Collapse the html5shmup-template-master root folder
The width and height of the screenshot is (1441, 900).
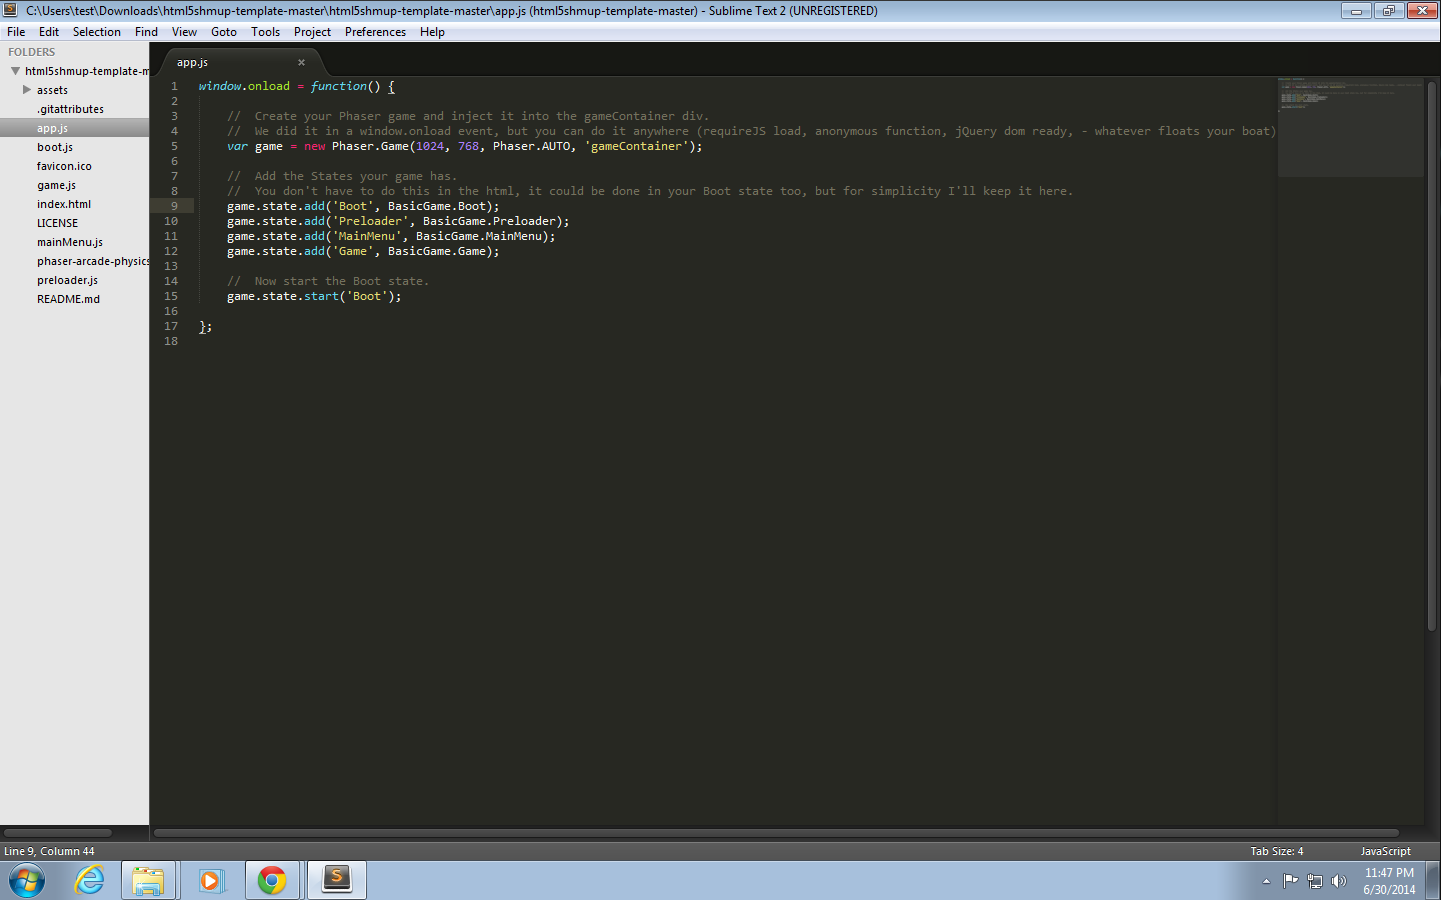click(15, 71)
